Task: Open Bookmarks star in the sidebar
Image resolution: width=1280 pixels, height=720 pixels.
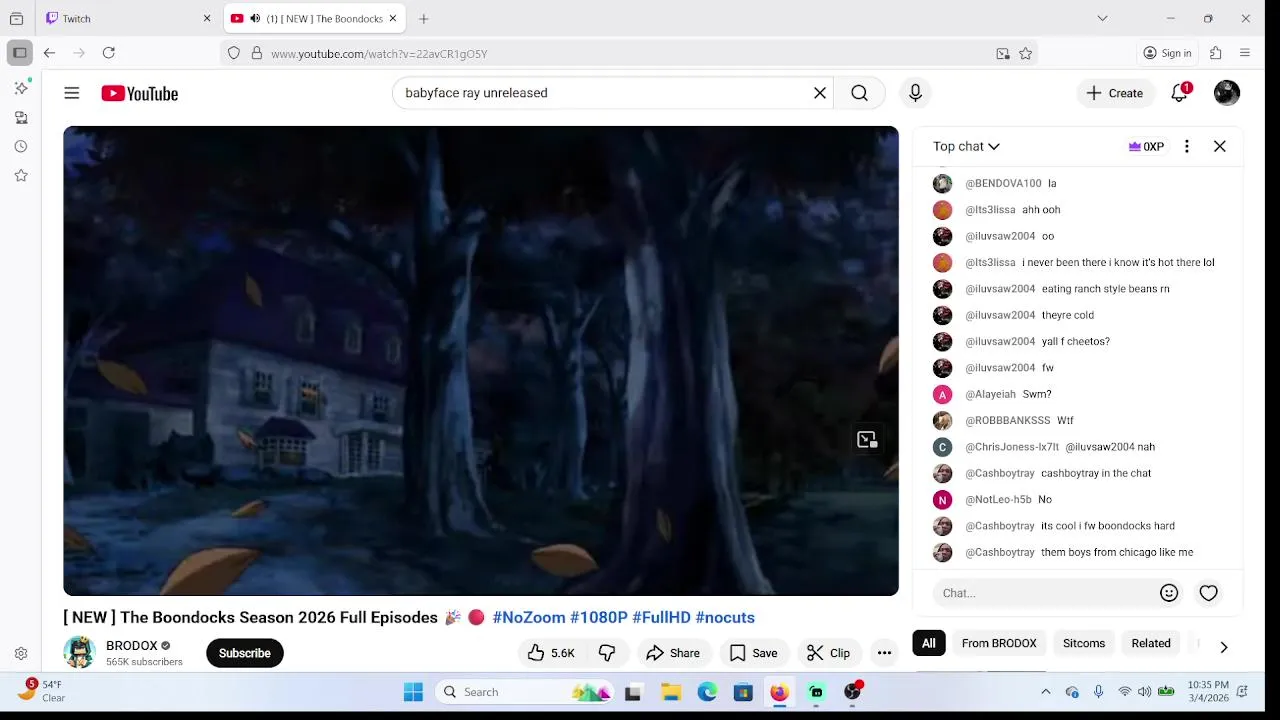Action: [21, 175]
